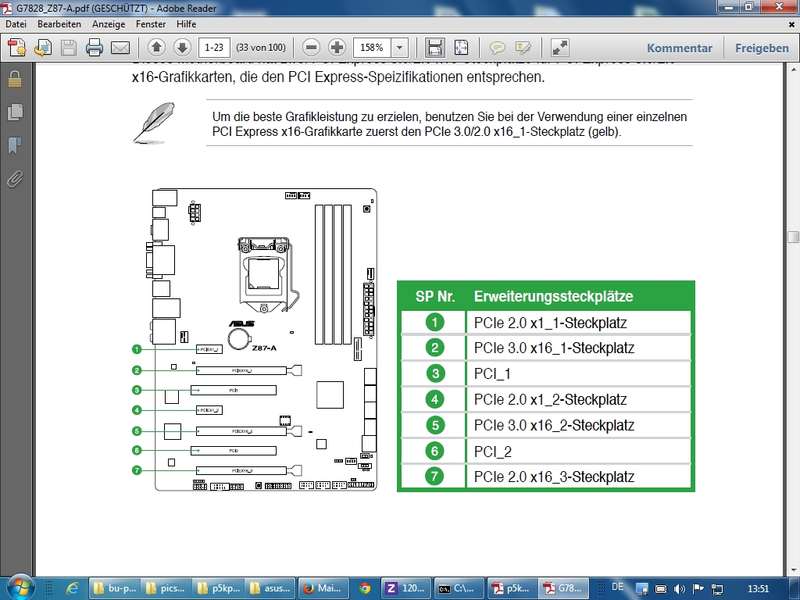Open the attachments paperclip panel
Image resolution: width=800 pixels, height=600 pixels.
pos(15,179)
